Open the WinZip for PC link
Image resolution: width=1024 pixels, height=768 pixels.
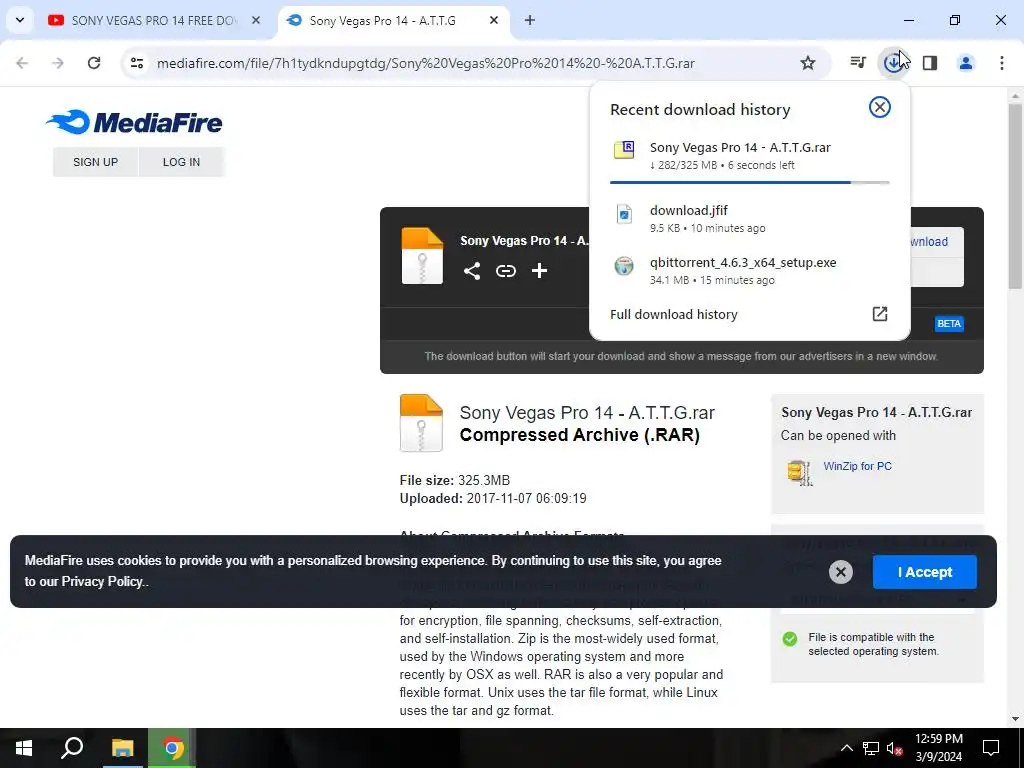857,466
